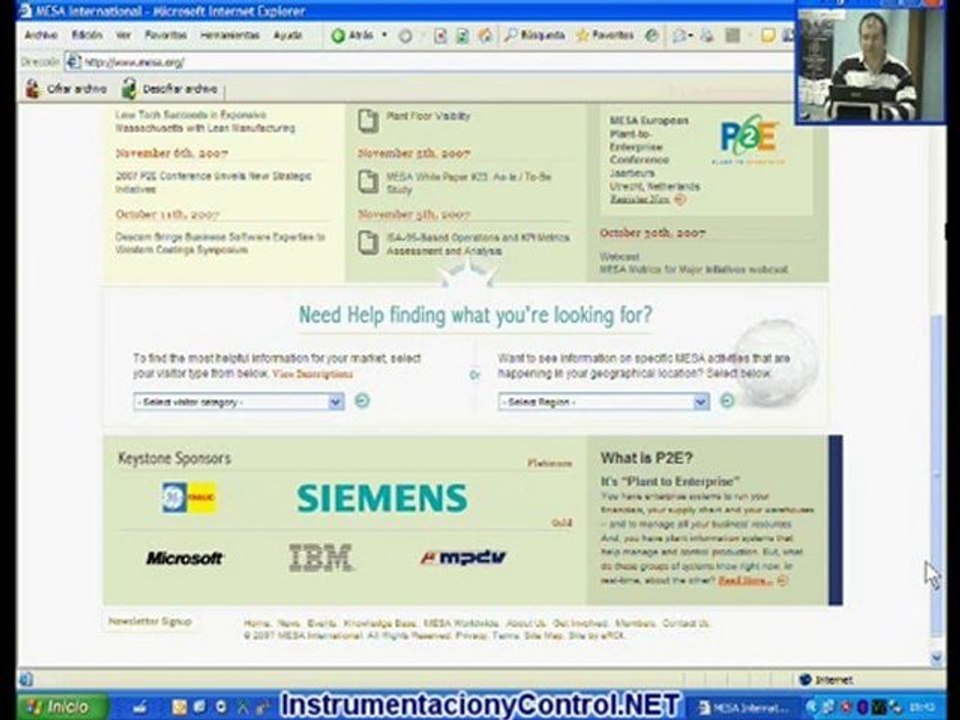Image resolution: width=960 pixels, height=720 pixels.
Task: Open the ISA-95-Based Operations document icon
Action: (368, 242)
